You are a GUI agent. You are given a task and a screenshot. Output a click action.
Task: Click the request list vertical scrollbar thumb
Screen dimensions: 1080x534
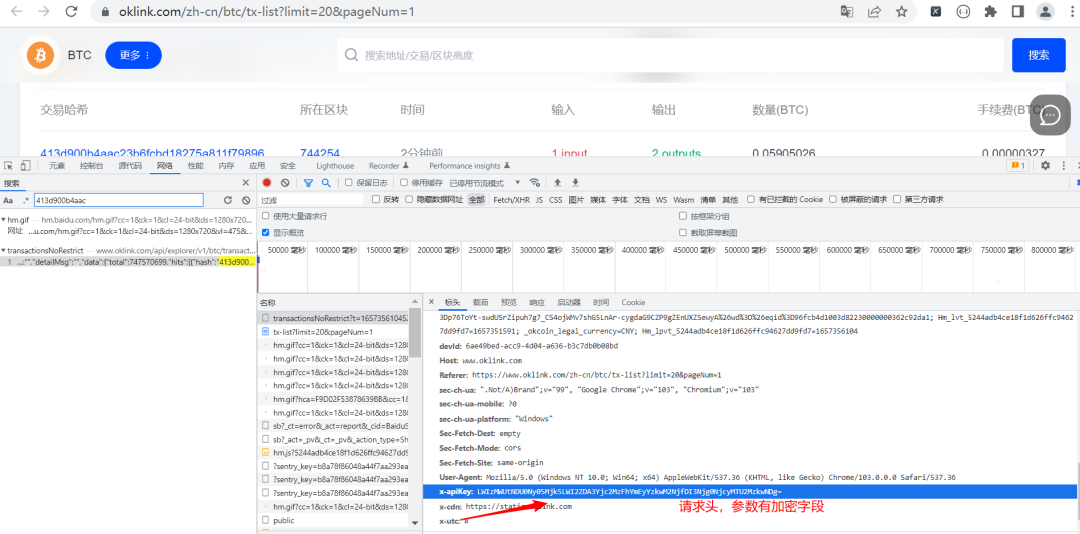415,333
